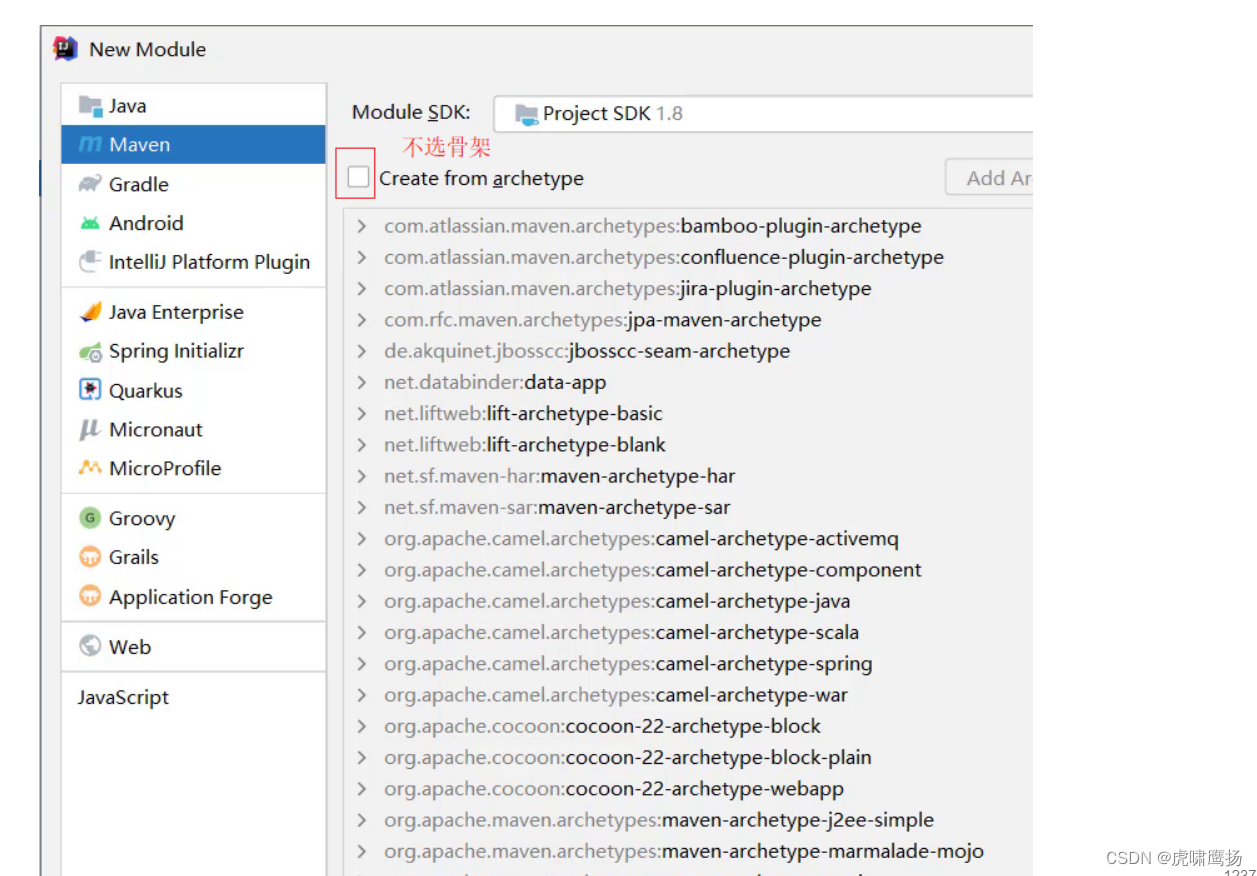Viewport: 1257px width, 876px height.
Task: Expand jira-plugin-archetype node
Action: (362, 289)
